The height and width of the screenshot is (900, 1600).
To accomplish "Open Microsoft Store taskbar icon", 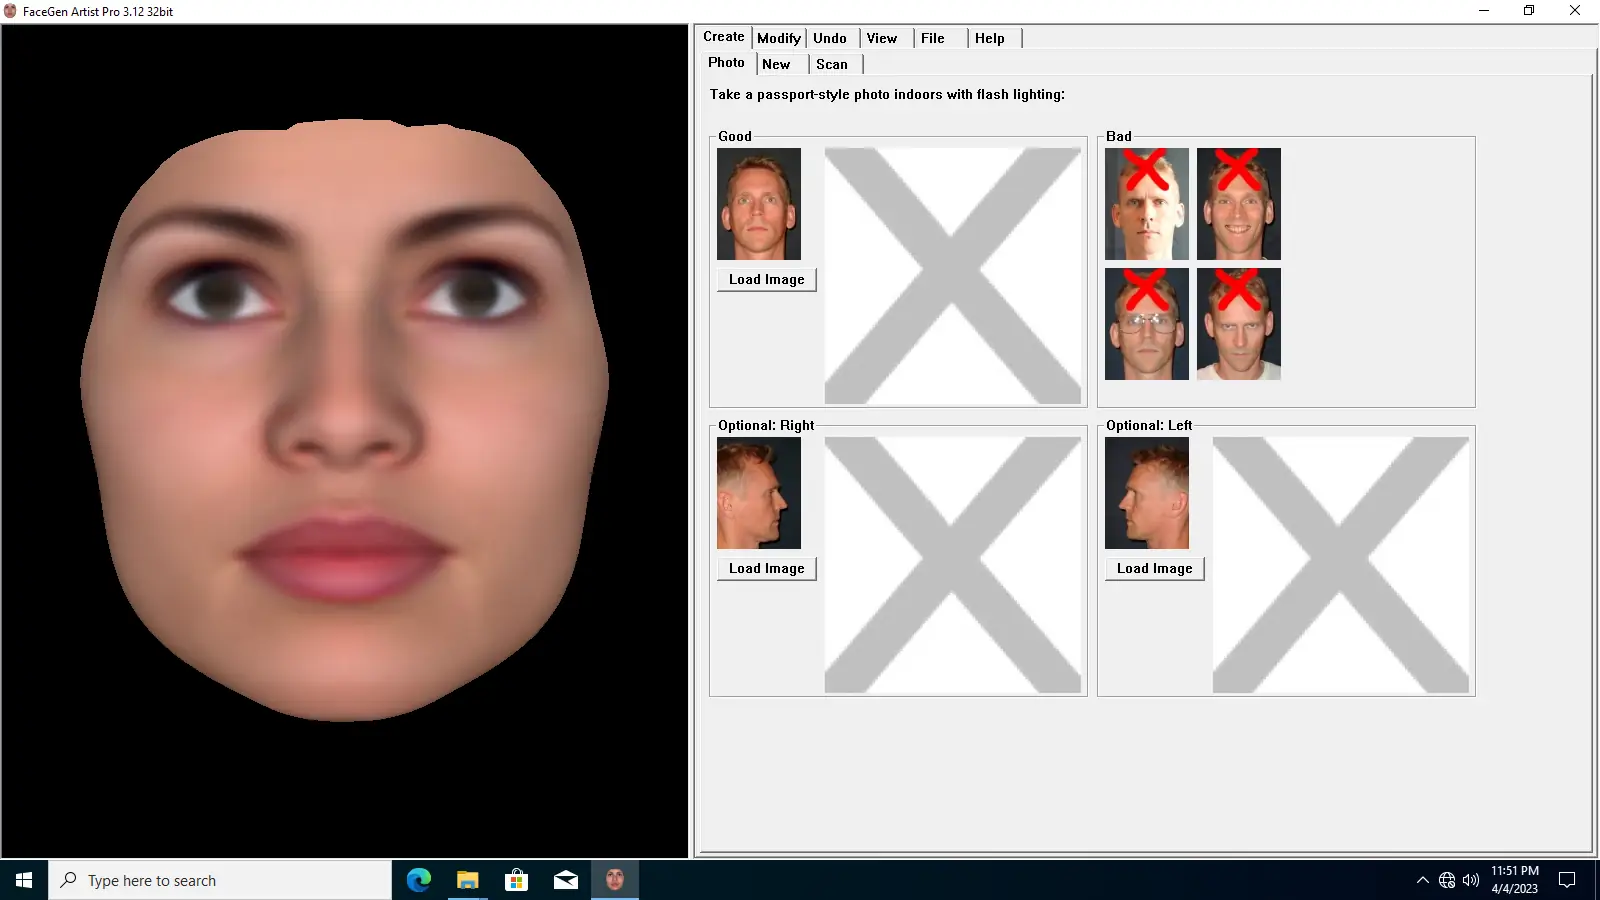I will tap(516, 880).
